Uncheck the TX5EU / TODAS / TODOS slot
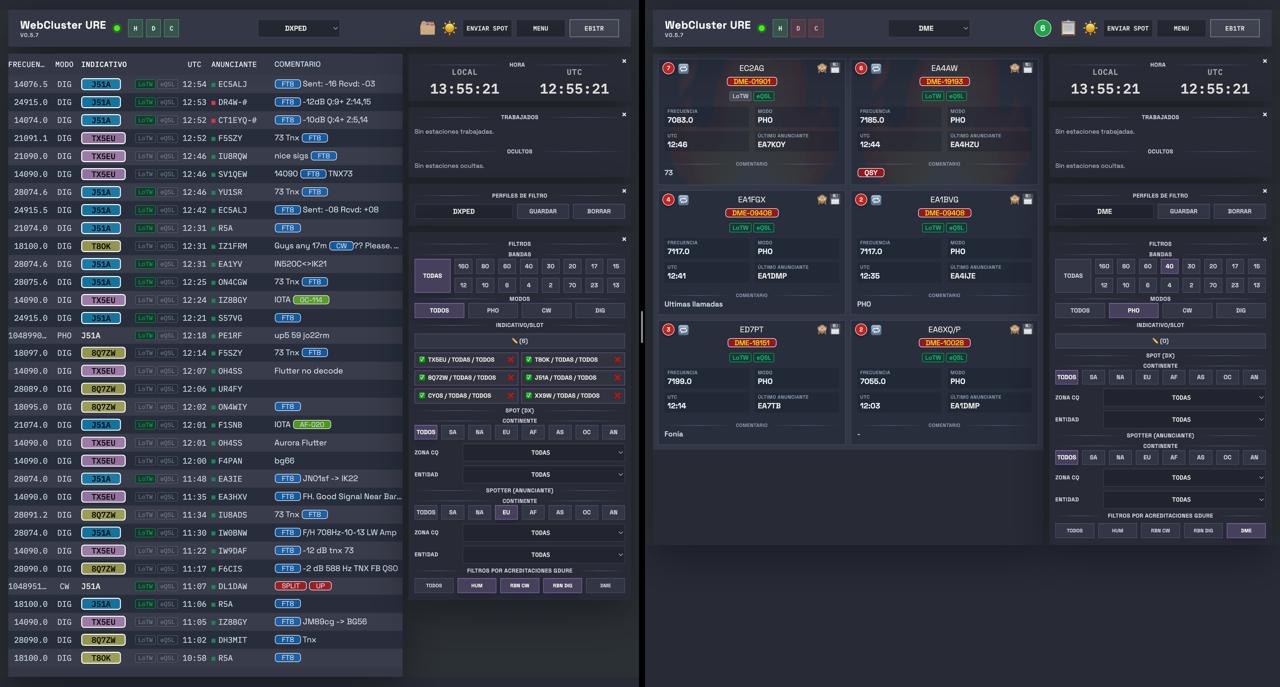The height and width of the screenshot is (687, 1280). click(x=422, y=360)
